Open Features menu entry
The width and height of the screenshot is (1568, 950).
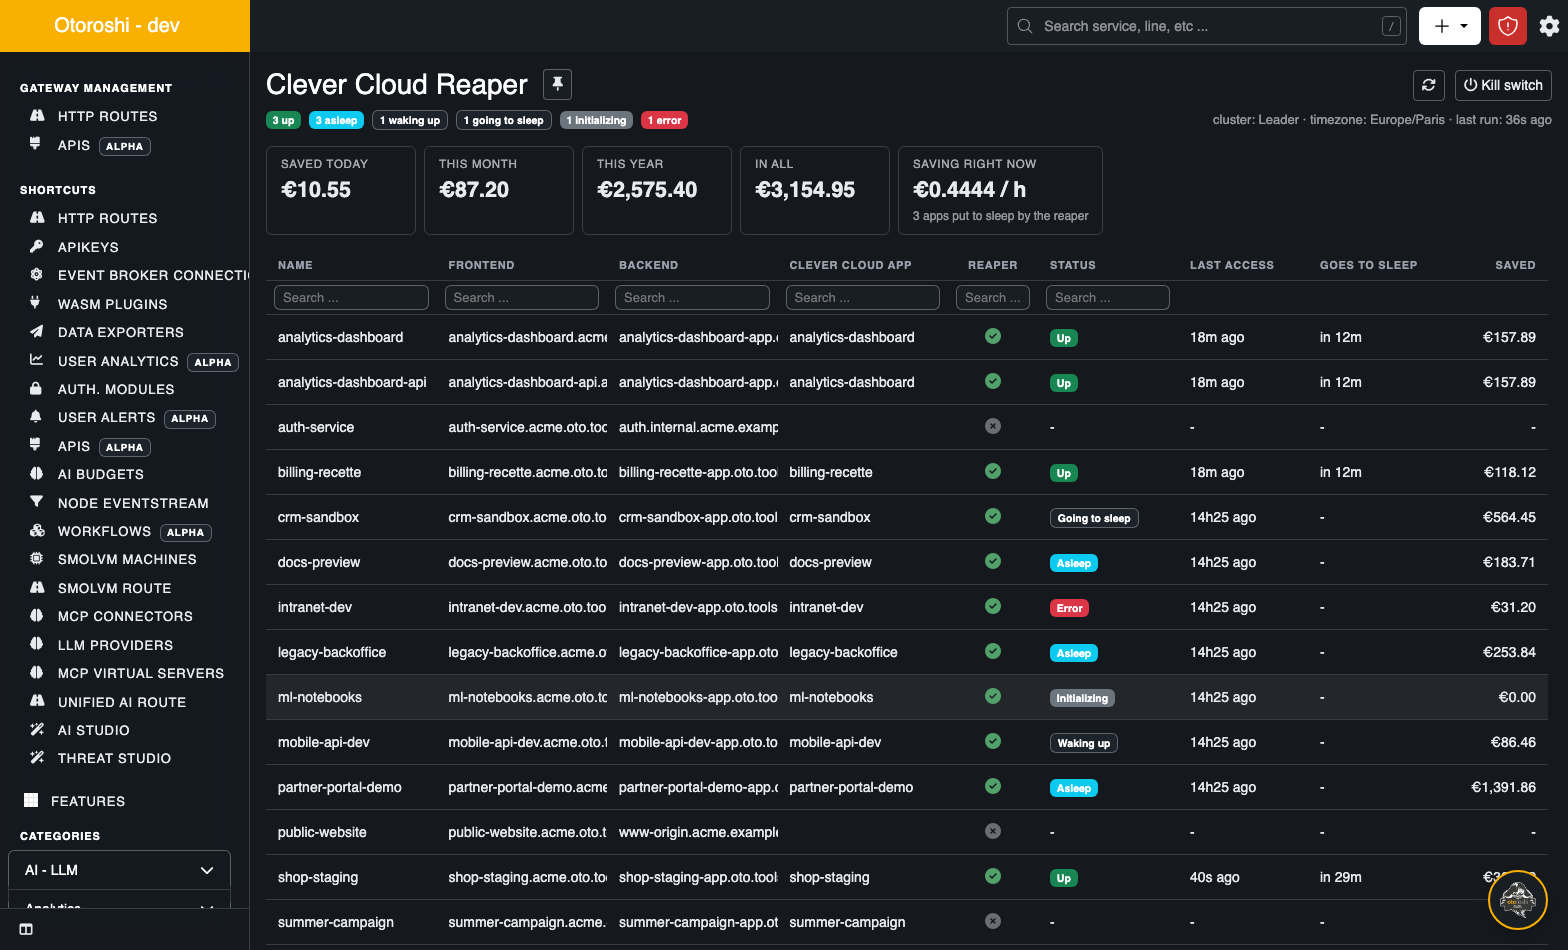[88, 801]
